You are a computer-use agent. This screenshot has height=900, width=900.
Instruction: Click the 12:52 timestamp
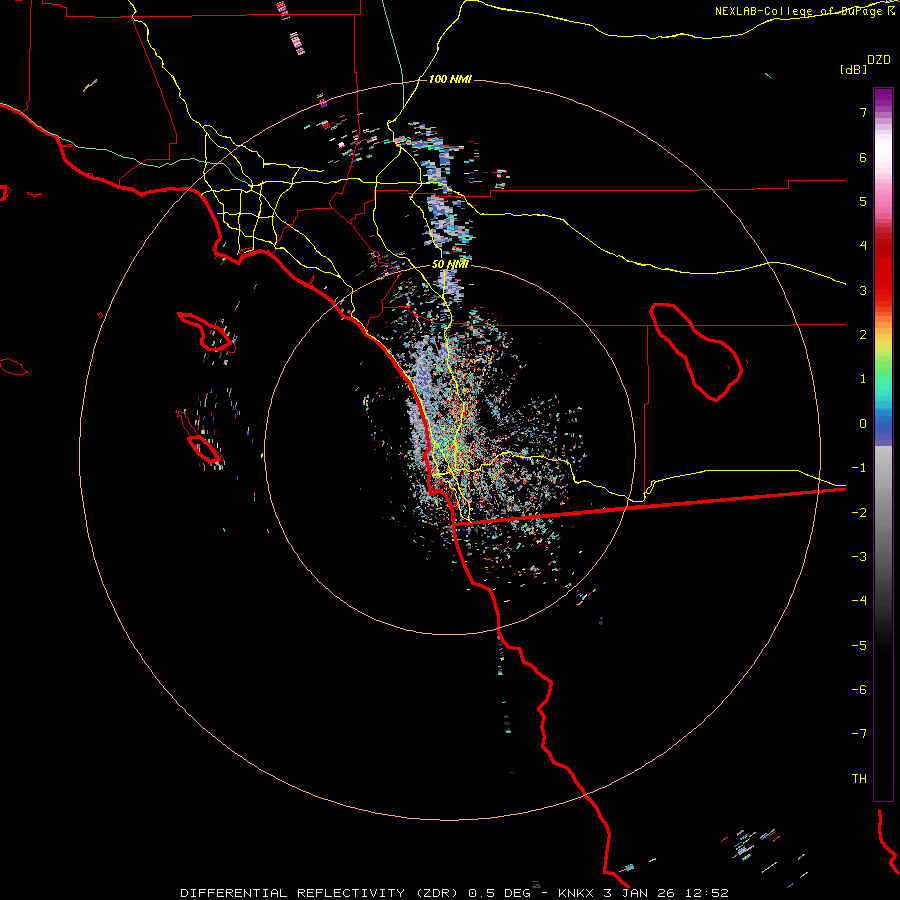[x=707, y=893]
